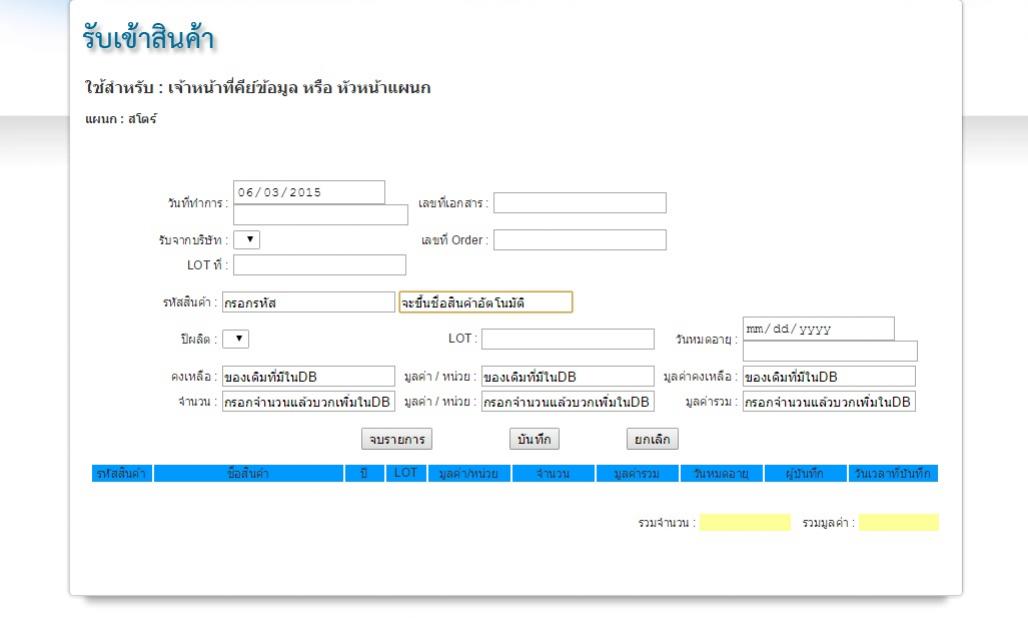The width and height of the screenshot is (1028, 618).
Task: Click the ผู้บันทึก table column header
Action: pos(805,473)
